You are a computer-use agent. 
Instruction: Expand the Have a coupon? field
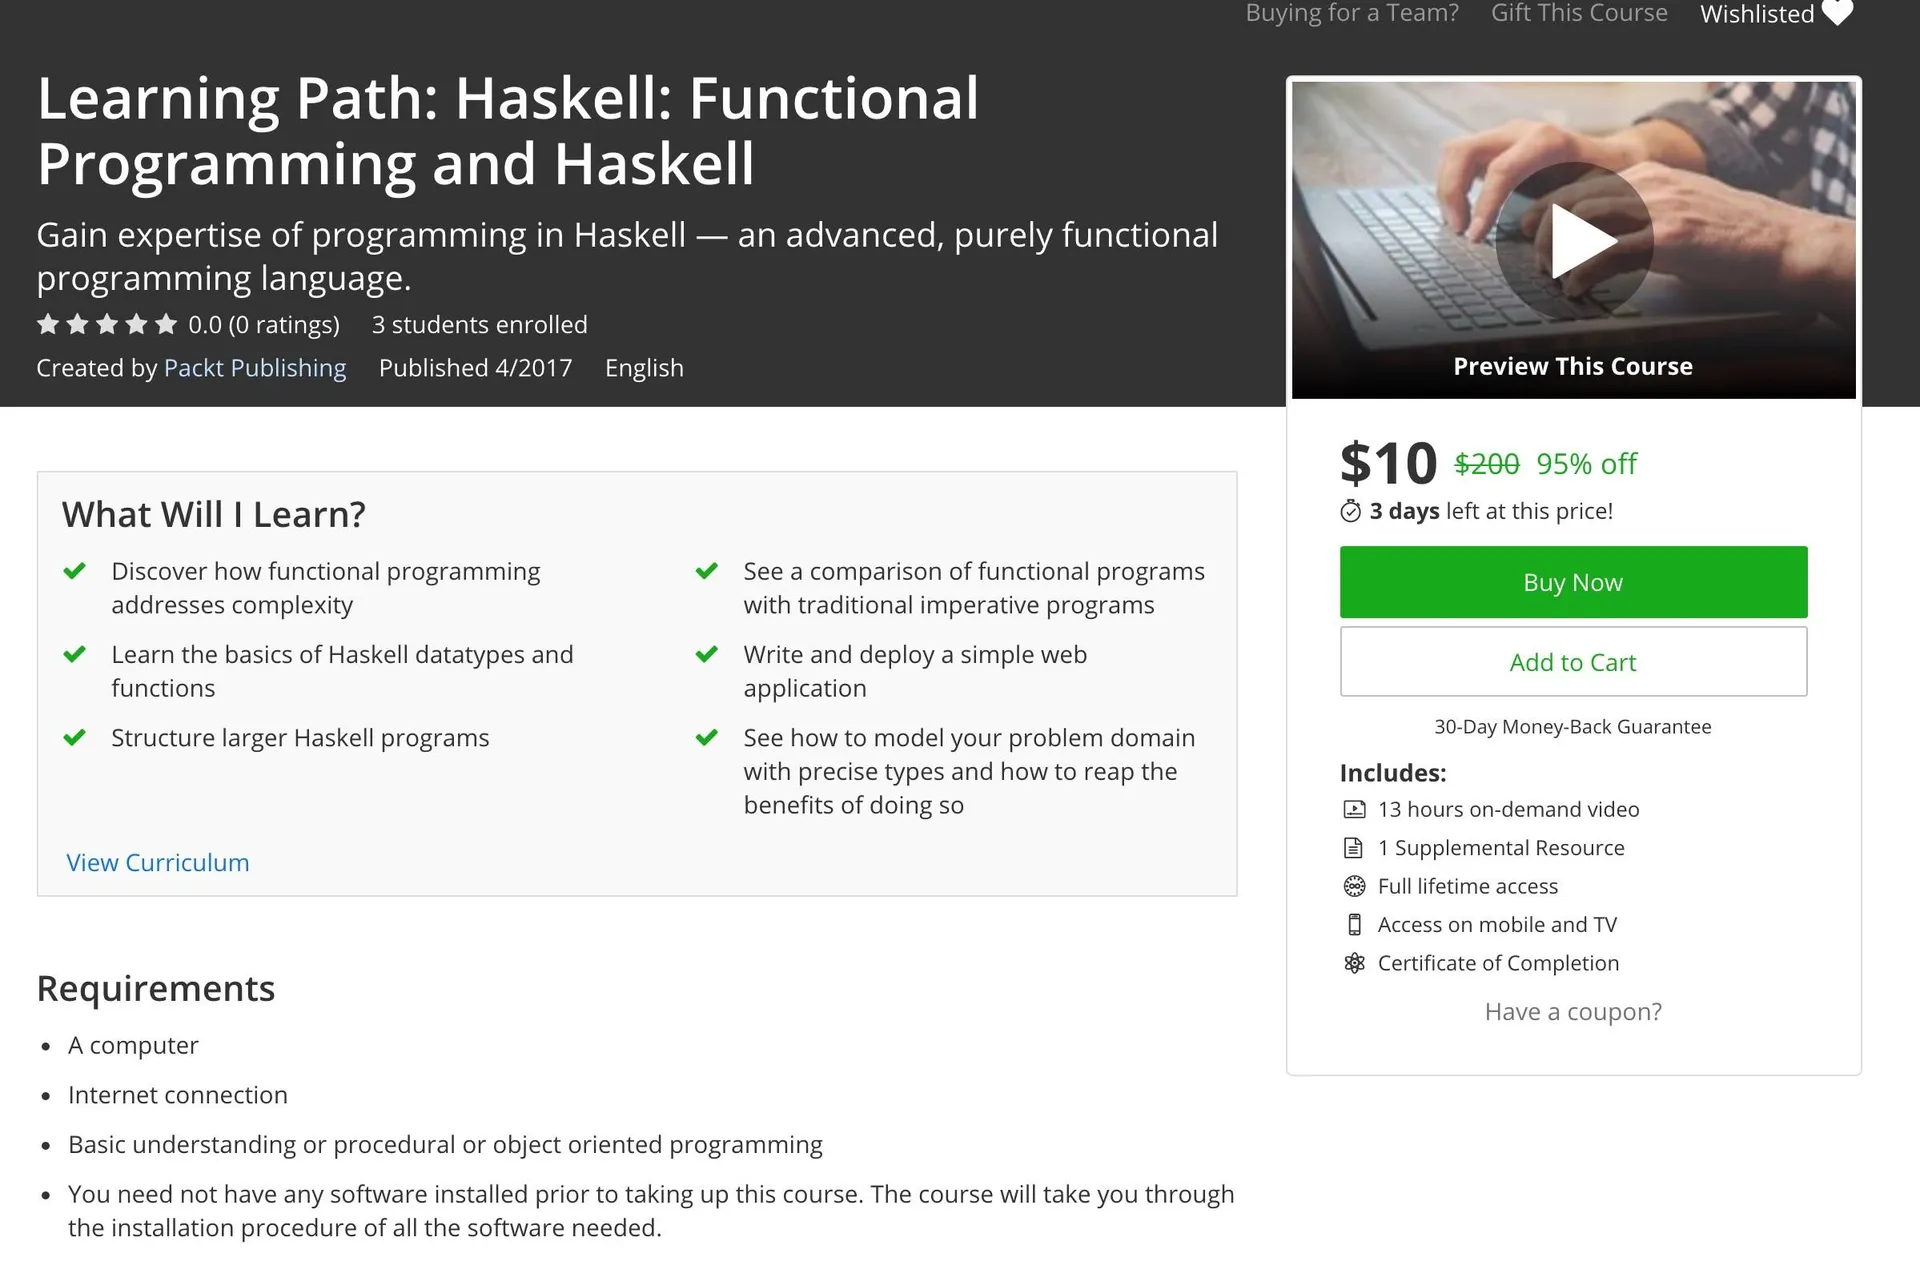[1573, 1012]
